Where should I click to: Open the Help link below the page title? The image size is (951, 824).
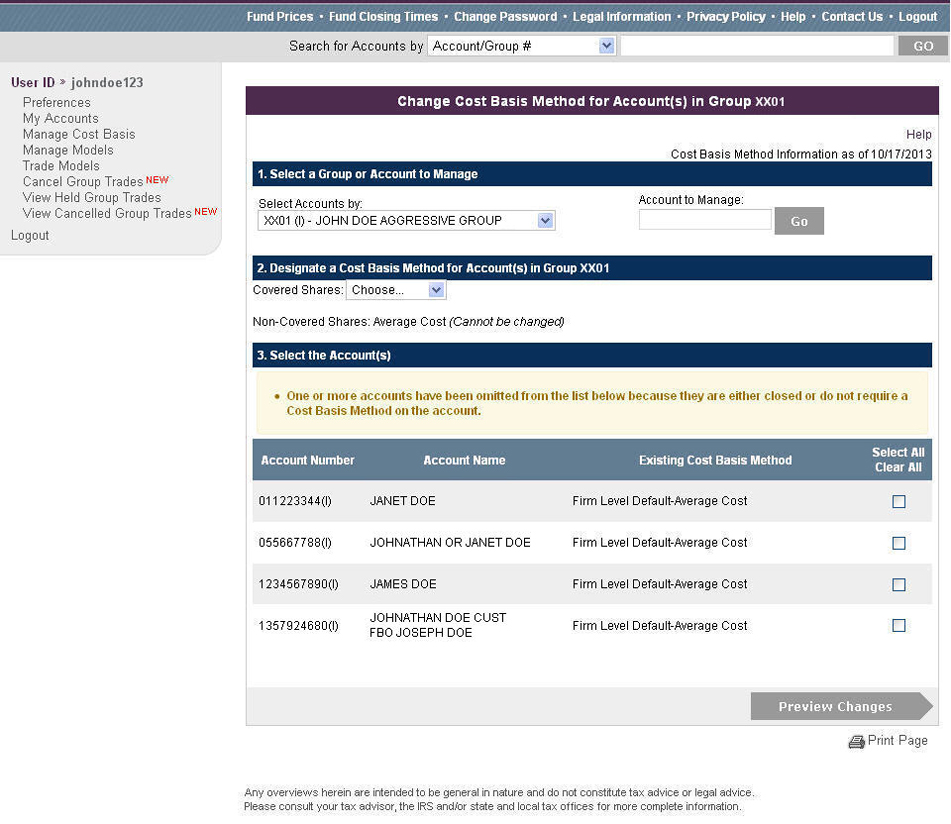click(919, 135)
